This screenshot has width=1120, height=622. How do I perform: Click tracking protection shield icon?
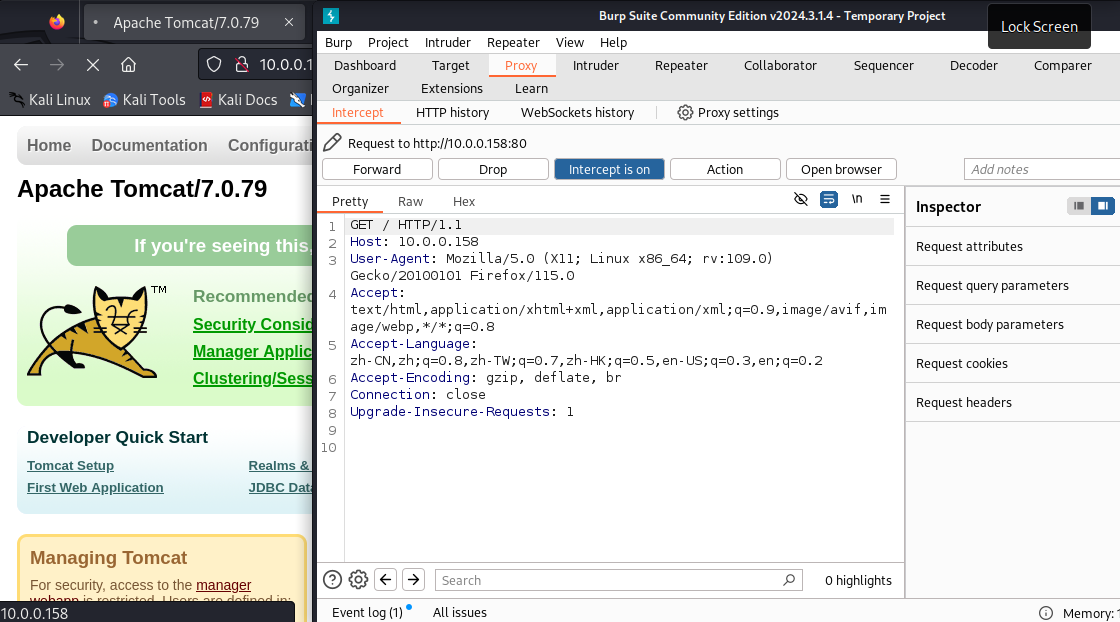pyautogui.click(x=214, y=65)
